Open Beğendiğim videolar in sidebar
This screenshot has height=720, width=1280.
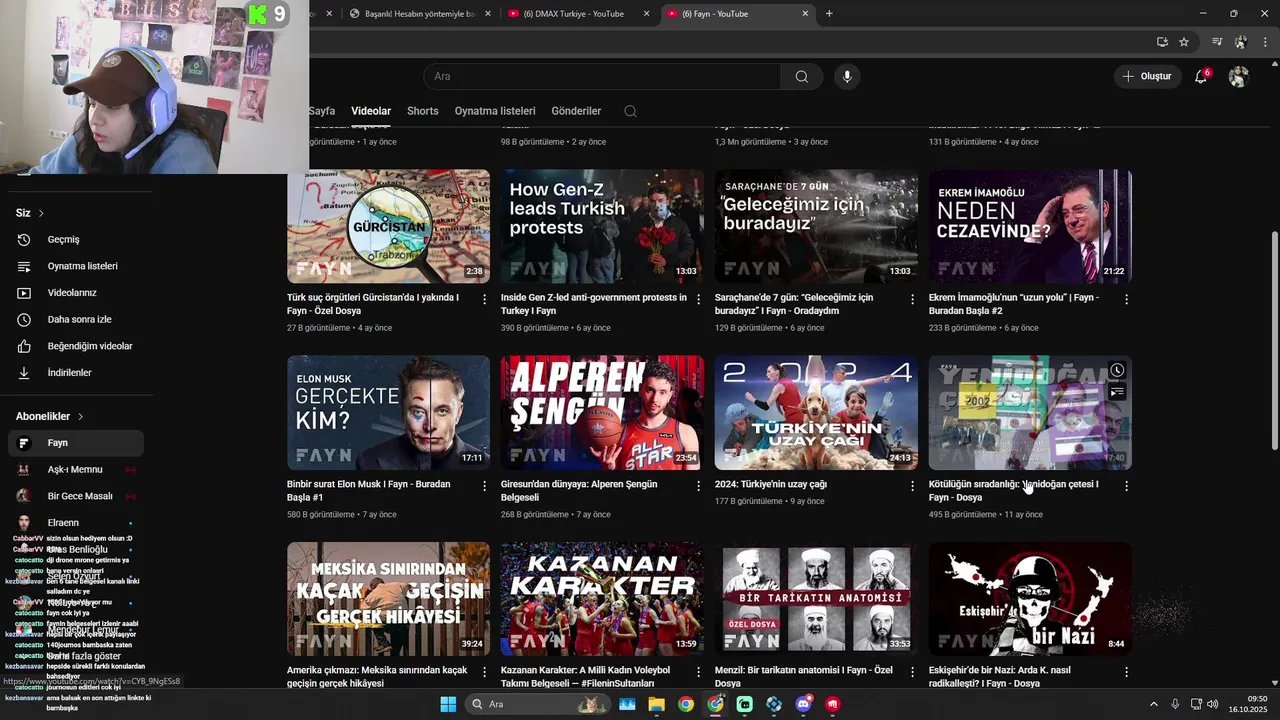pos(76,346)
